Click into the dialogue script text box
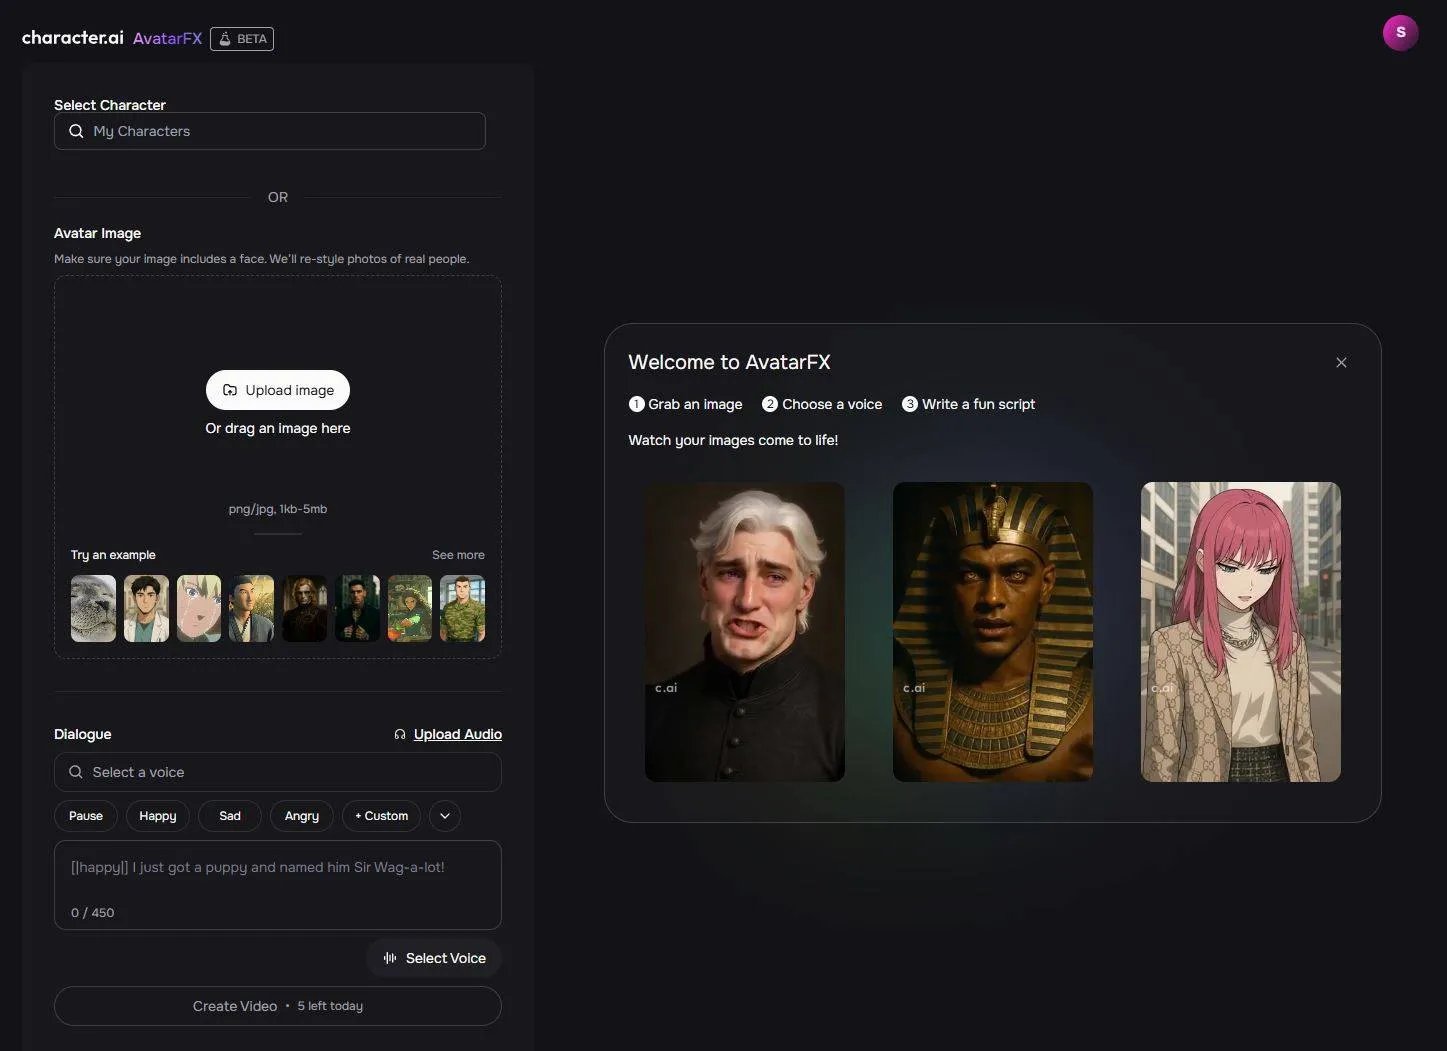The image size is (1447, 1051). [278, 885]
